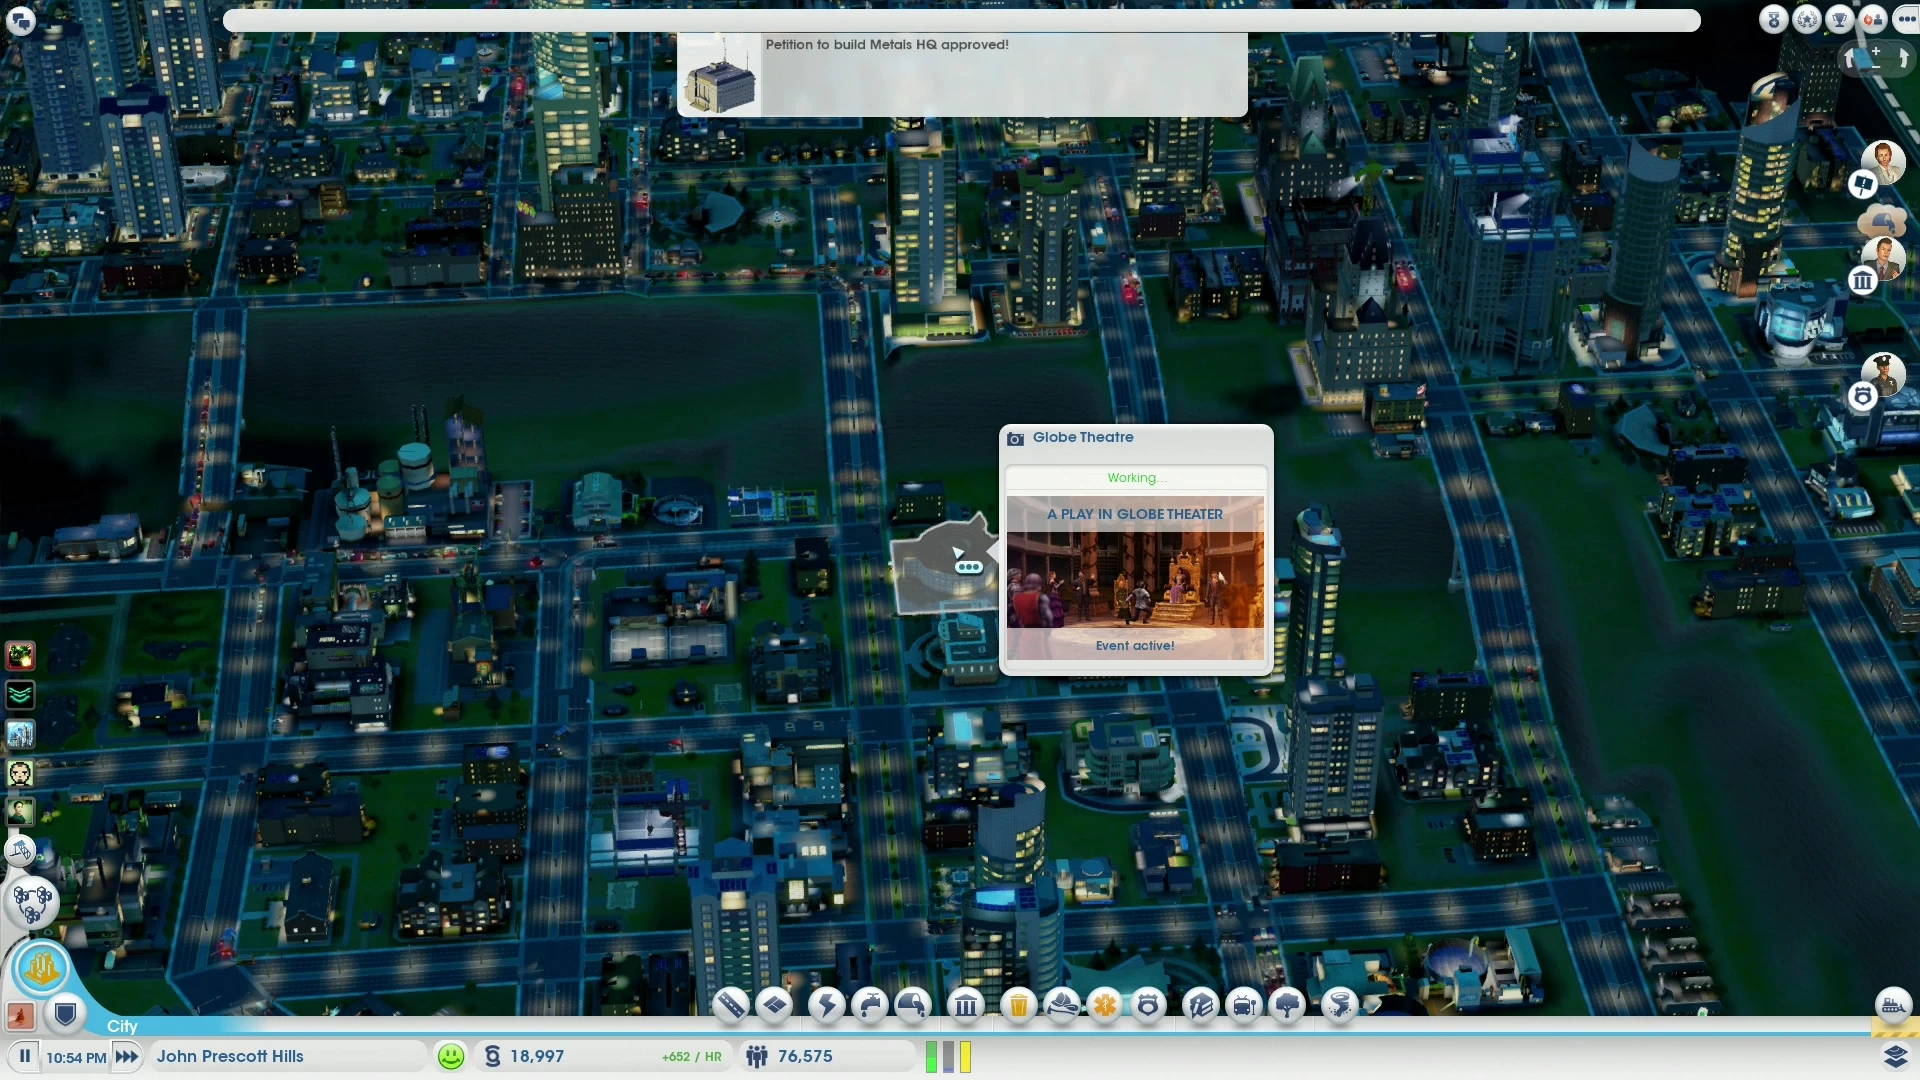Open the Power lightning-bolt menu
Image resolution: width=1920 pixels, height=1080 pixels.
pyautogui.click(x=826, y=1004)
